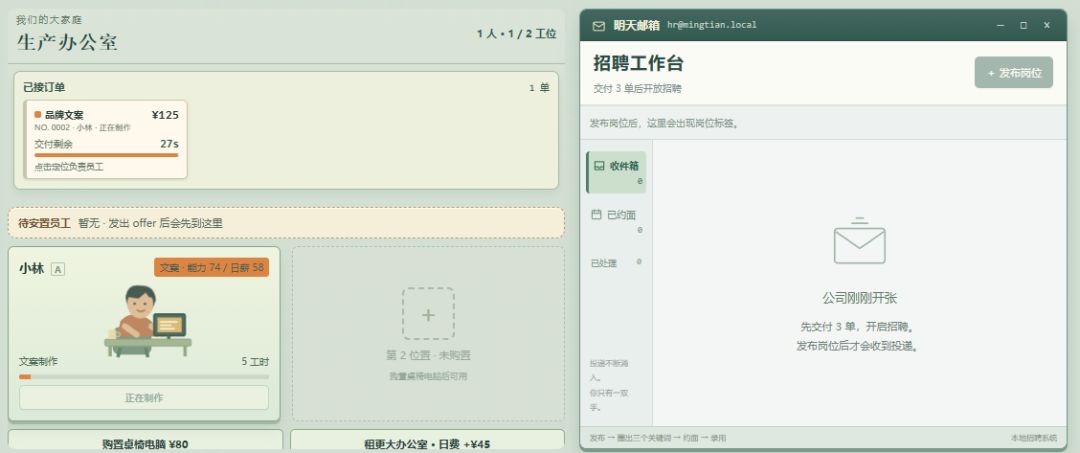
Task: Click the inbox tray icon beside 收件箱
Action: point(599,166)
